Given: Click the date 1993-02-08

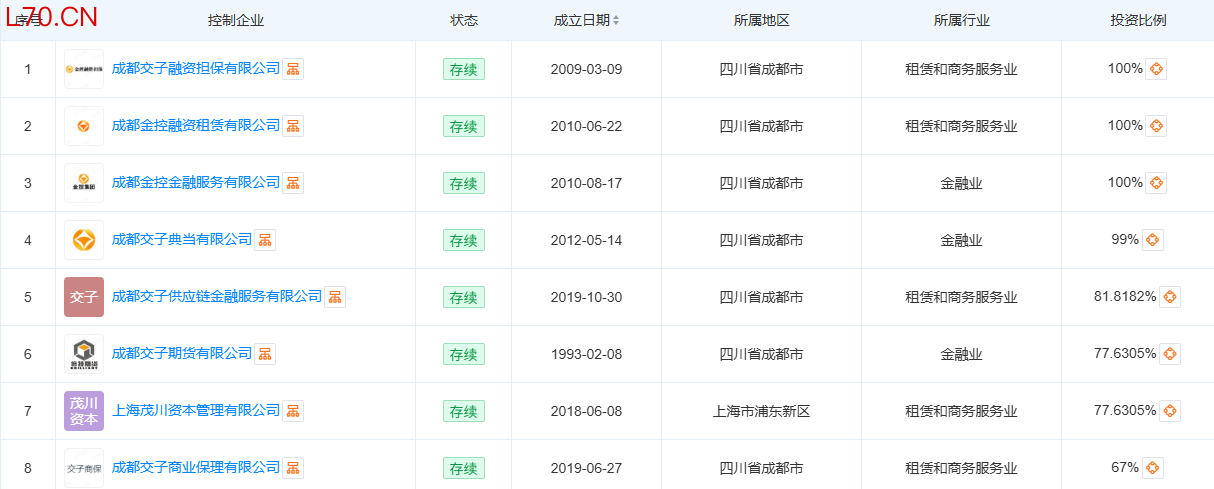Looking at the screenshot, I should pyautogui.click(x=586, y=354).
